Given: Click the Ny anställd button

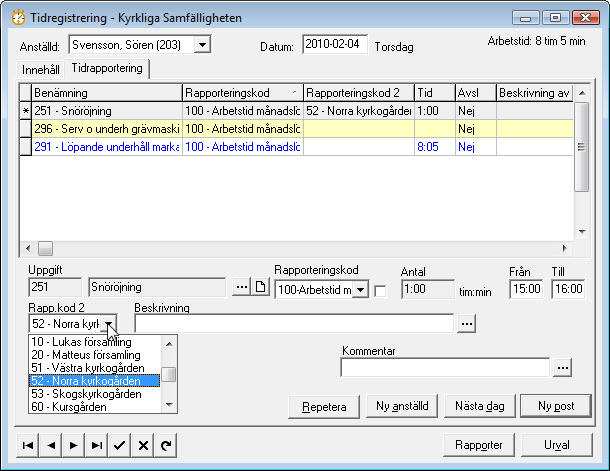Looking at the screenshot, I should pos(402,406).
